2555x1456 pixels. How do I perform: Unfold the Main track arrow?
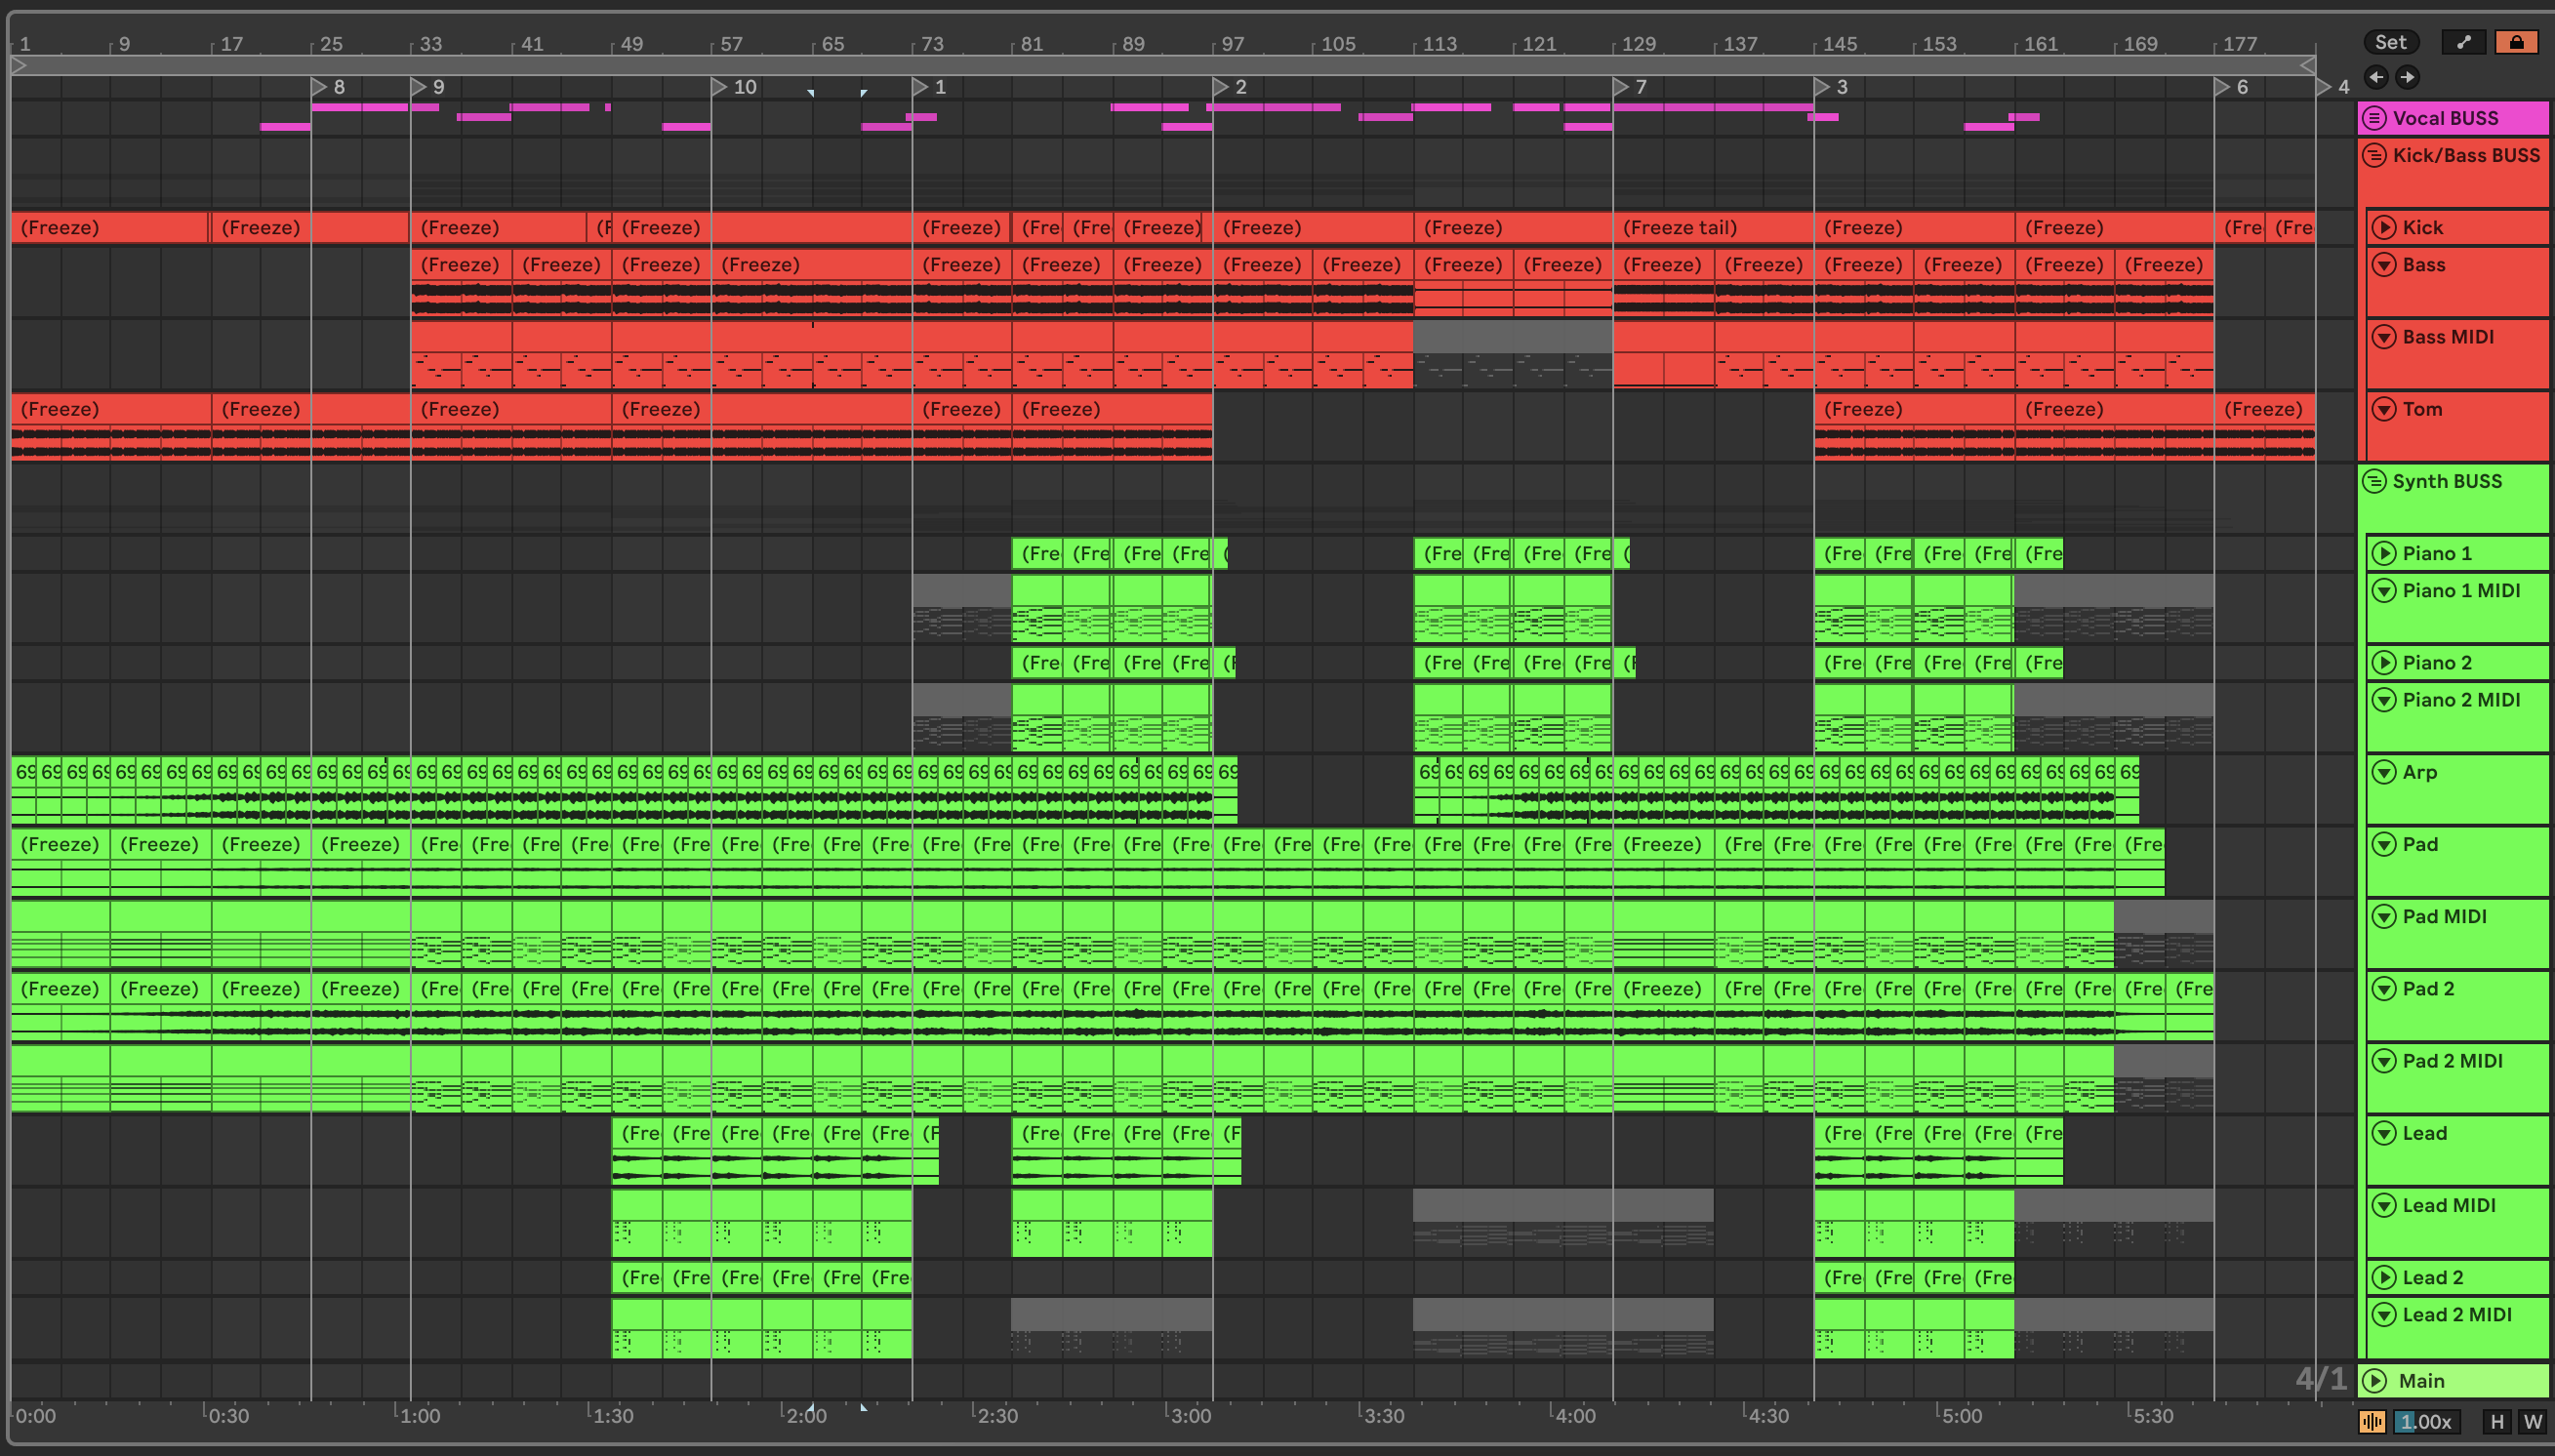2376,1381
